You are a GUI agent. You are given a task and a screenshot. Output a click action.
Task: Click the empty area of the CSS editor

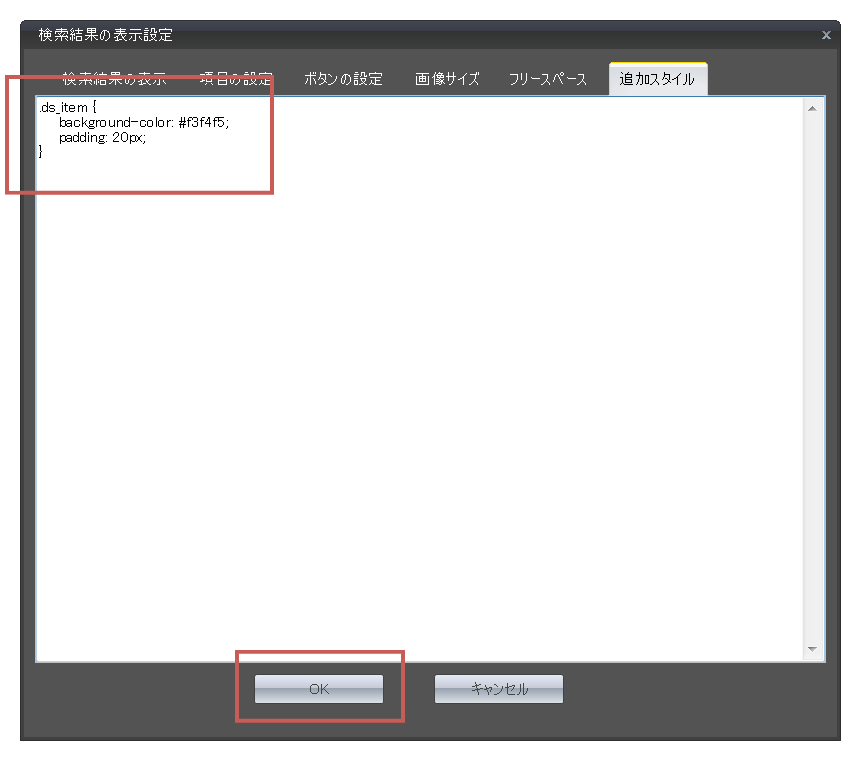click(x=420, y=400)
